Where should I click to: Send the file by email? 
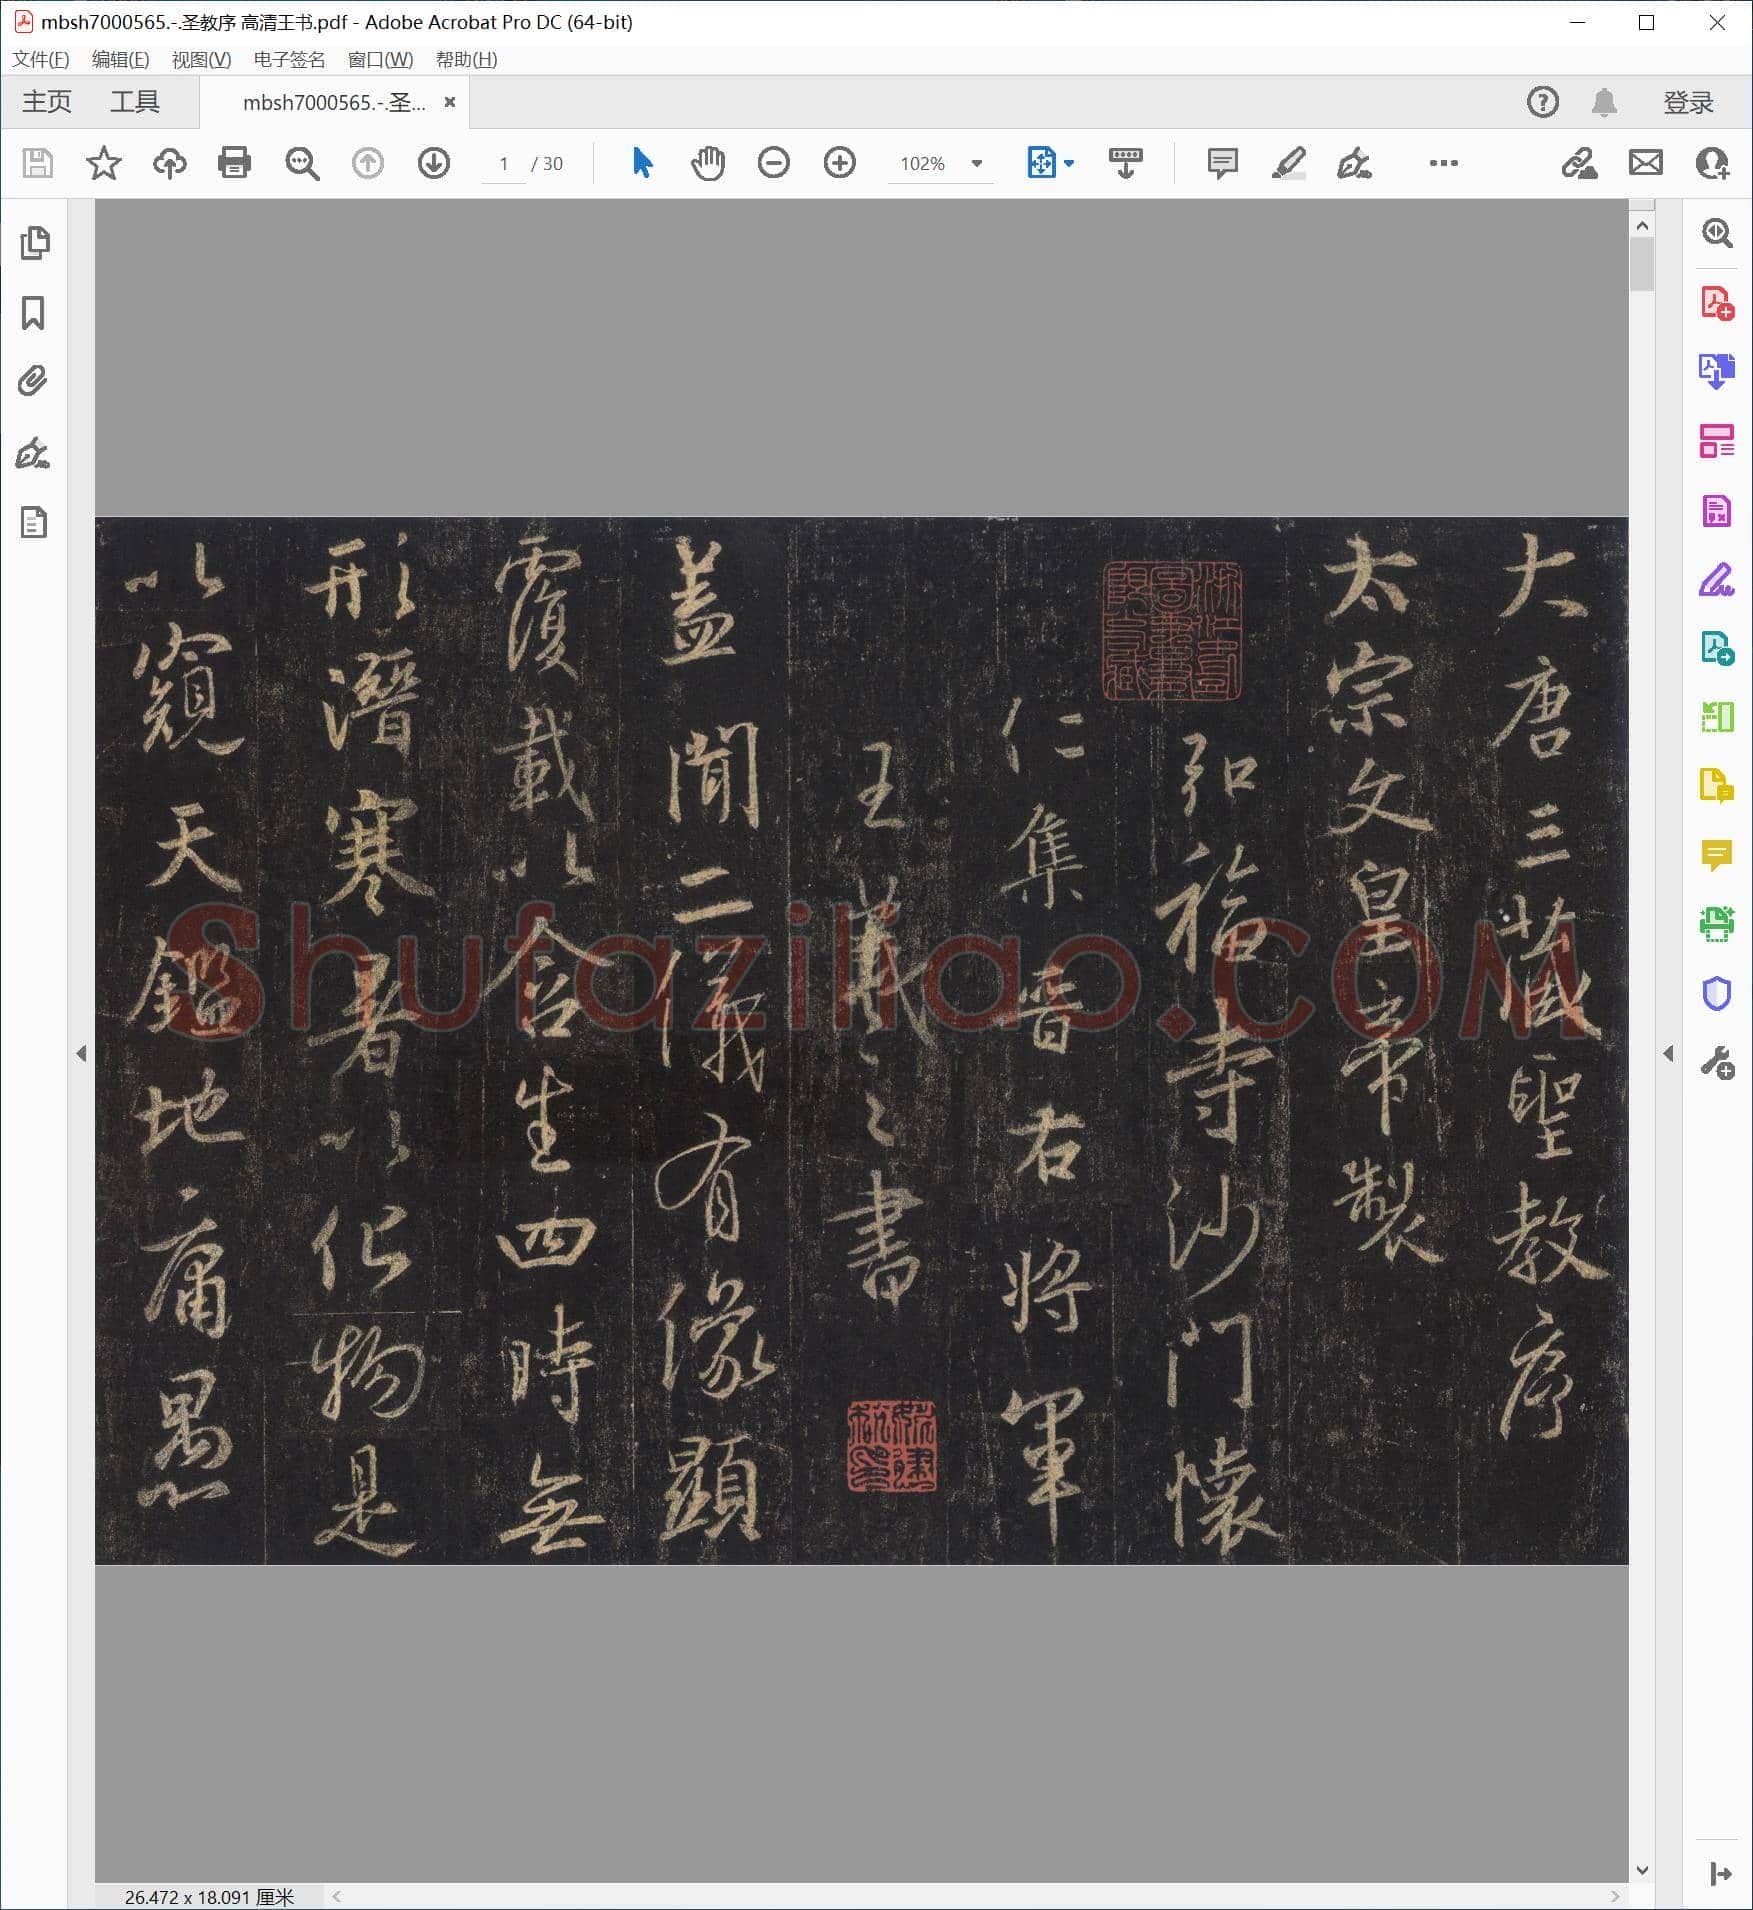point(1645,163)
